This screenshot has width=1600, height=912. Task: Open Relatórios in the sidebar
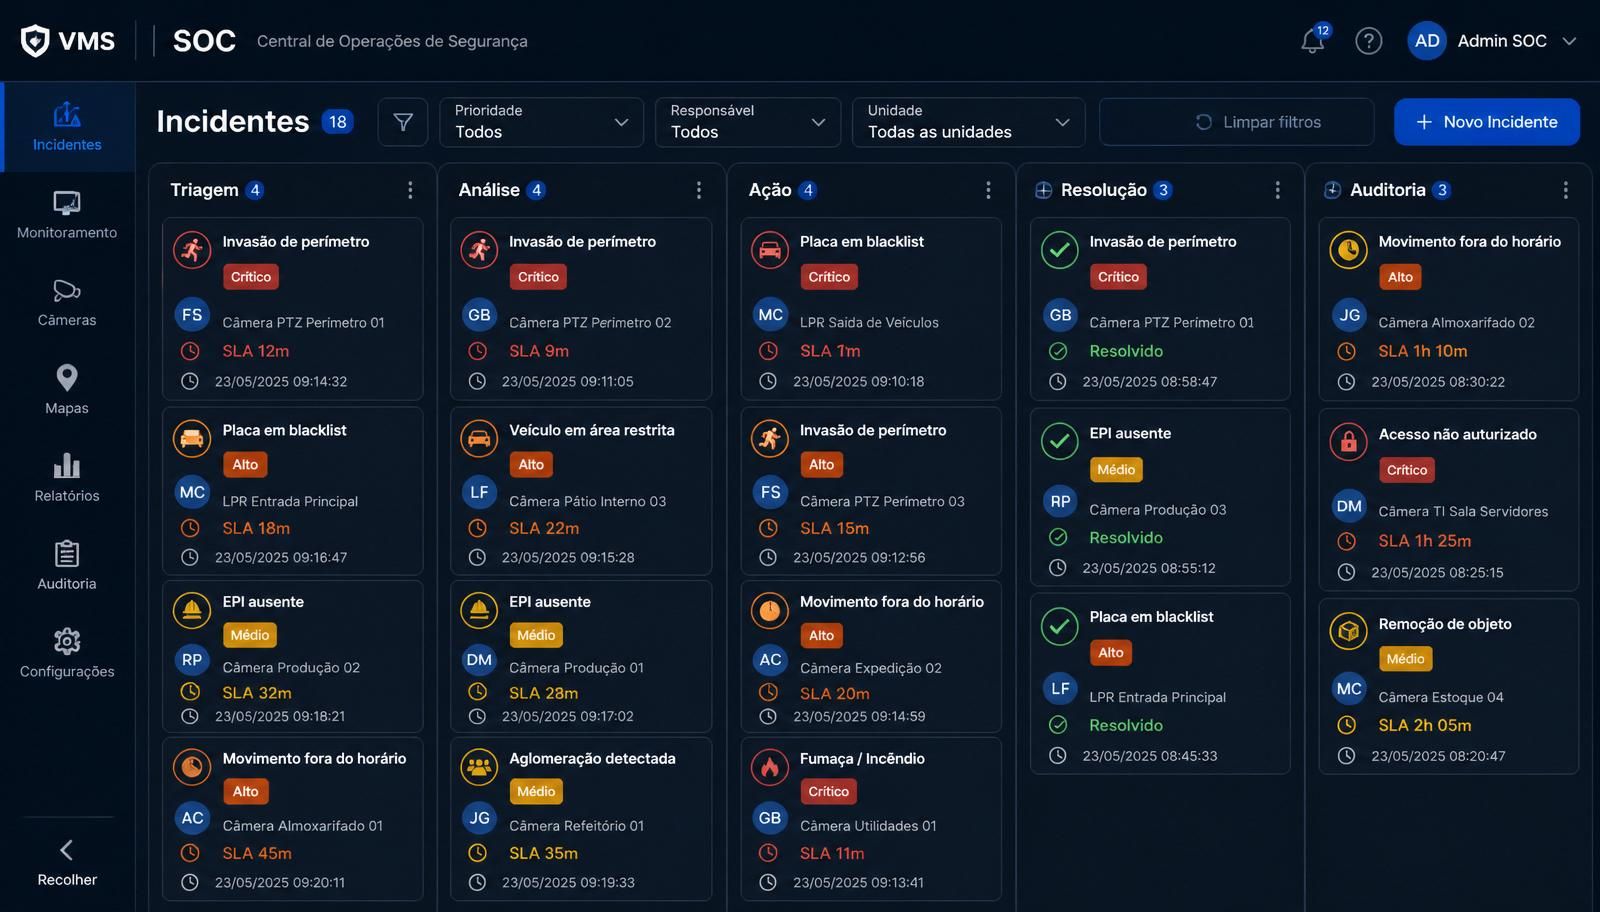pyautogui.click(x=67, y=478)
